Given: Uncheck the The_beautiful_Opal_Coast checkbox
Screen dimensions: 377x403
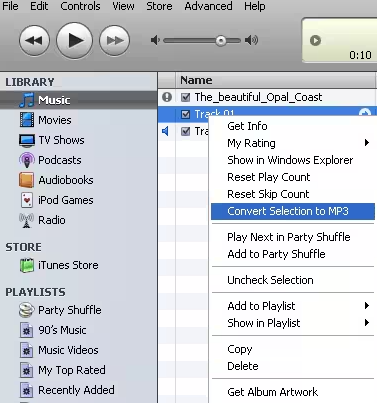Looking at the screenshot, I should click(x=185, y=97).
